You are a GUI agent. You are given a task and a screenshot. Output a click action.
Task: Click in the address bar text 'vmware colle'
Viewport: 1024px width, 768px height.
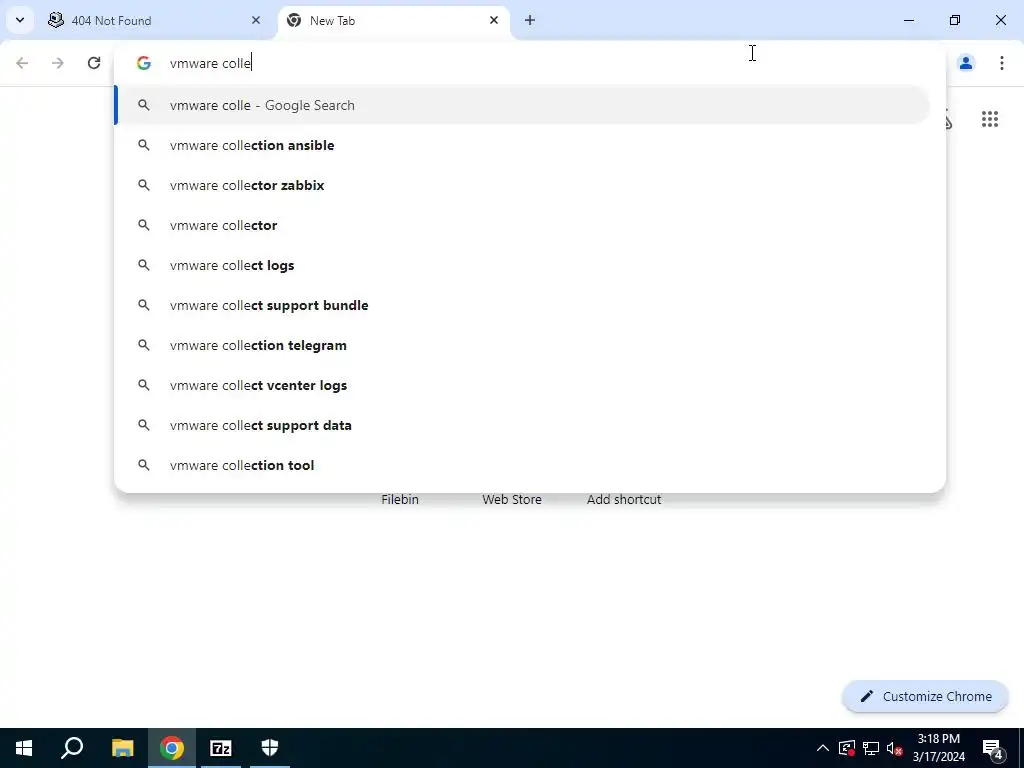coord(210,63)
